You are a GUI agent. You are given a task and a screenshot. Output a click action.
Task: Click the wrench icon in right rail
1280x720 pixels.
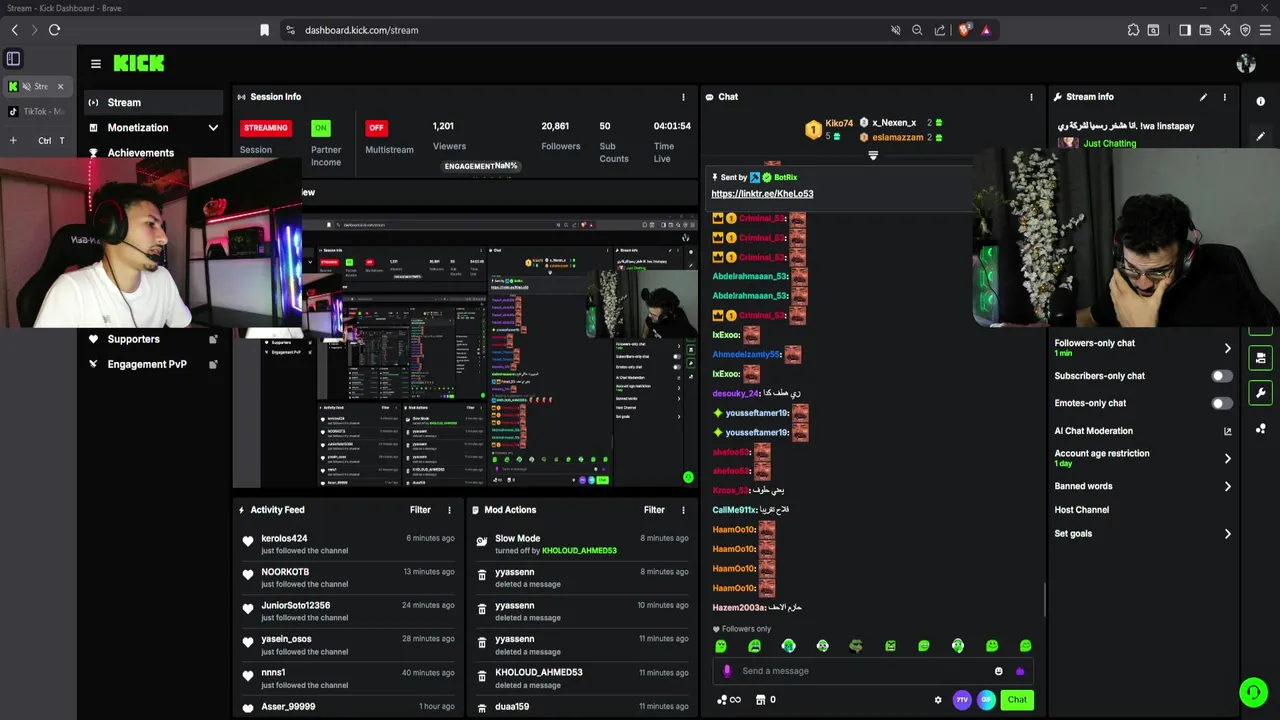[x=1260, y=392]
